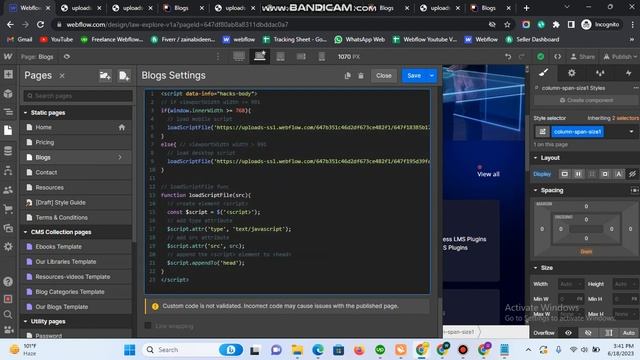640x360 pixels.
Task: Open the Pages panel icon in sidebar
Action: [8, 130]
